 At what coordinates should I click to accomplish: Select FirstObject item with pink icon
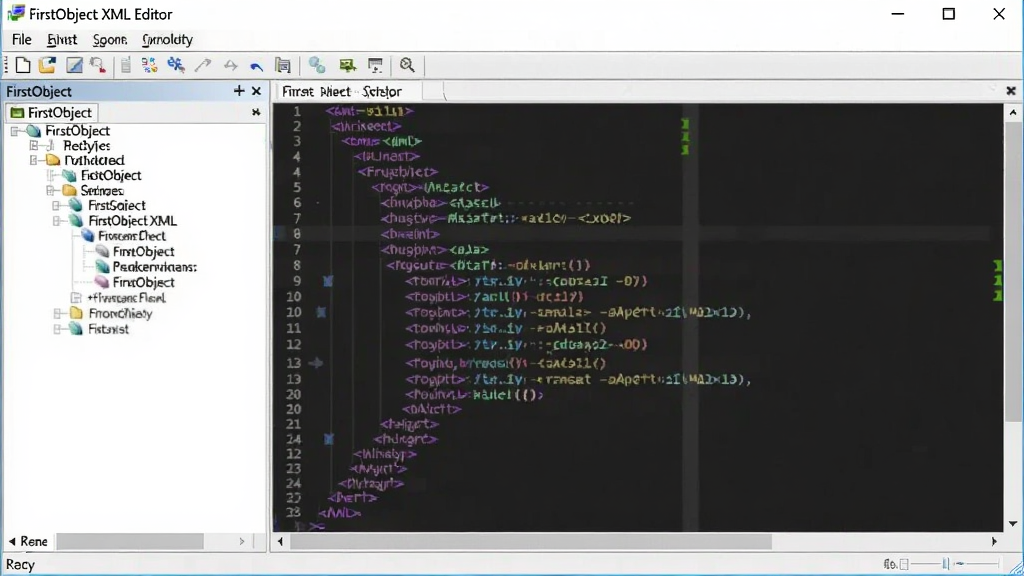[x=143, y=282]
